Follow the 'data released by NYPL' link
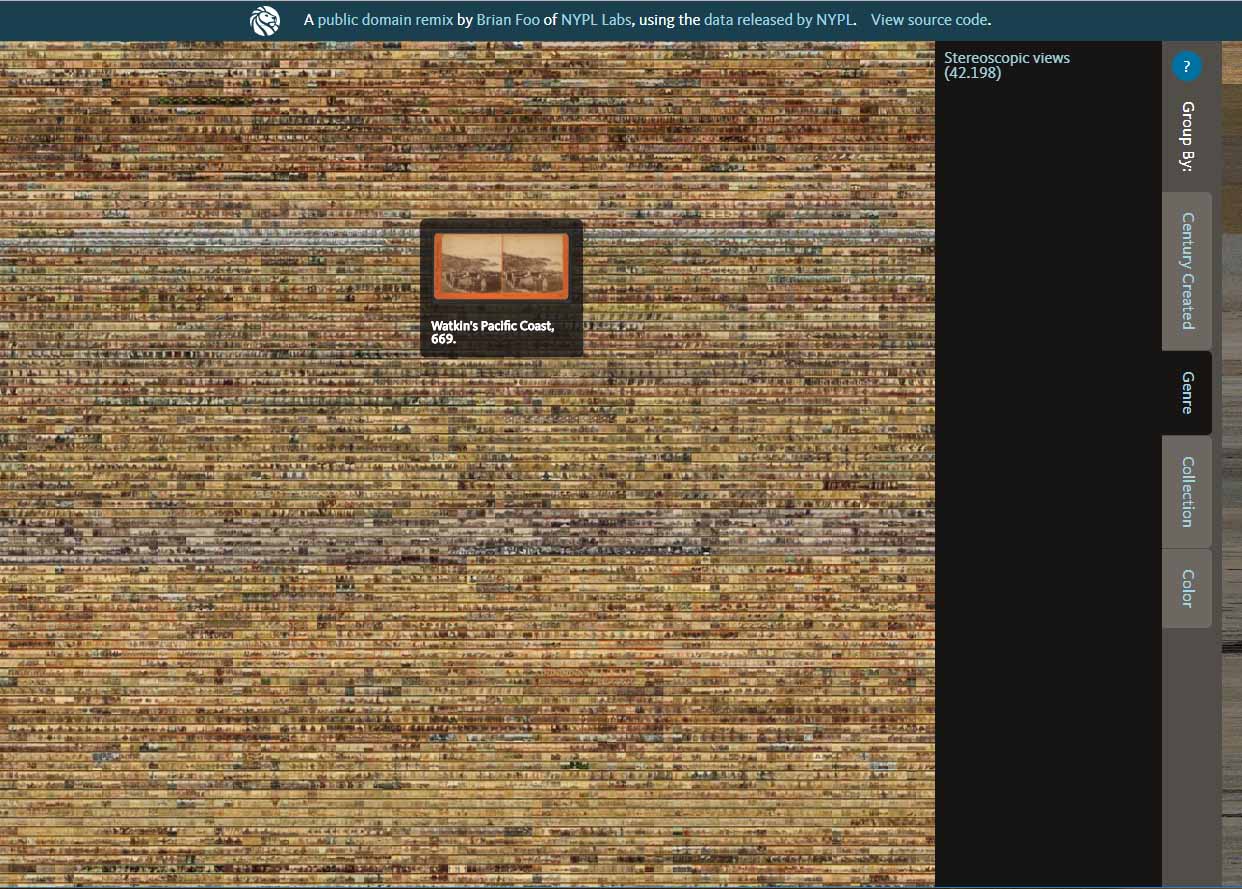 [x=779, y=20]
